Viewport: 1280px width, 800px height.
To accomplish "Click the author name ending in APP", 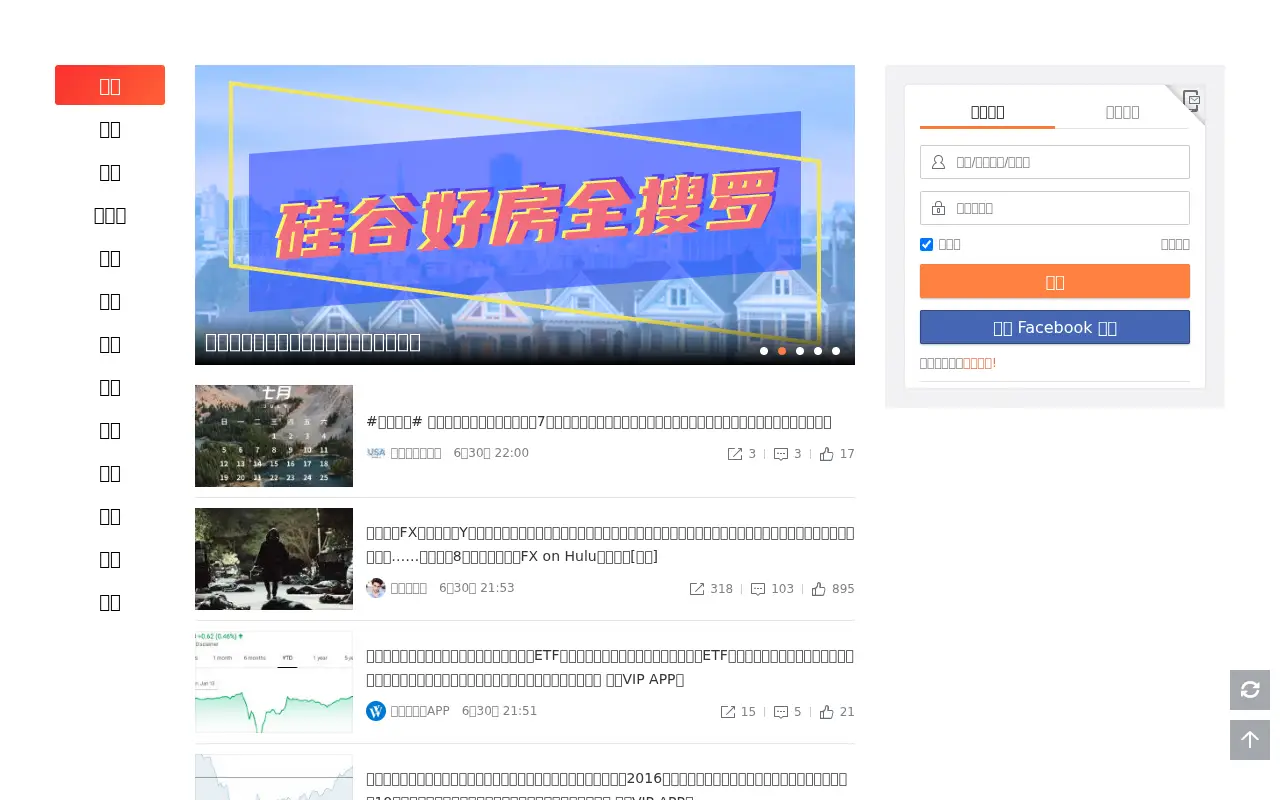I will coord(420,711).
